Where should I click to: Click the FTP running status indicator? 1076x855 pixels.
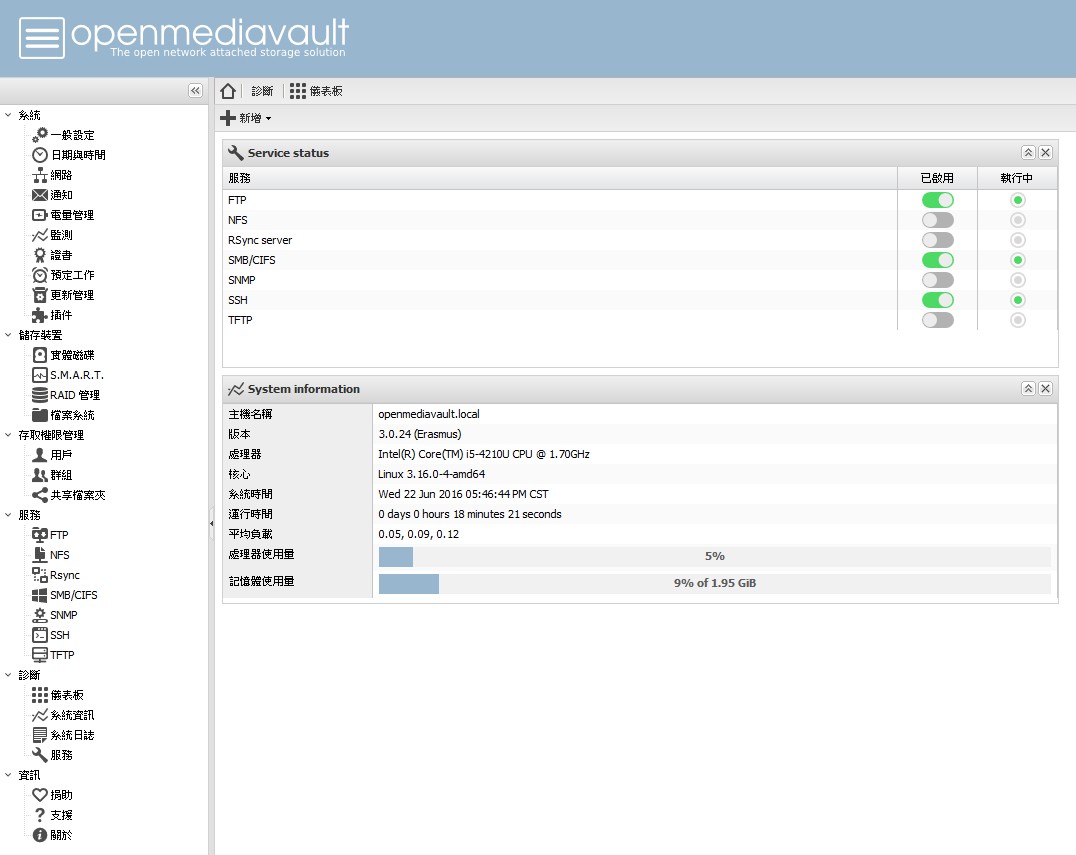point(1018,200)
